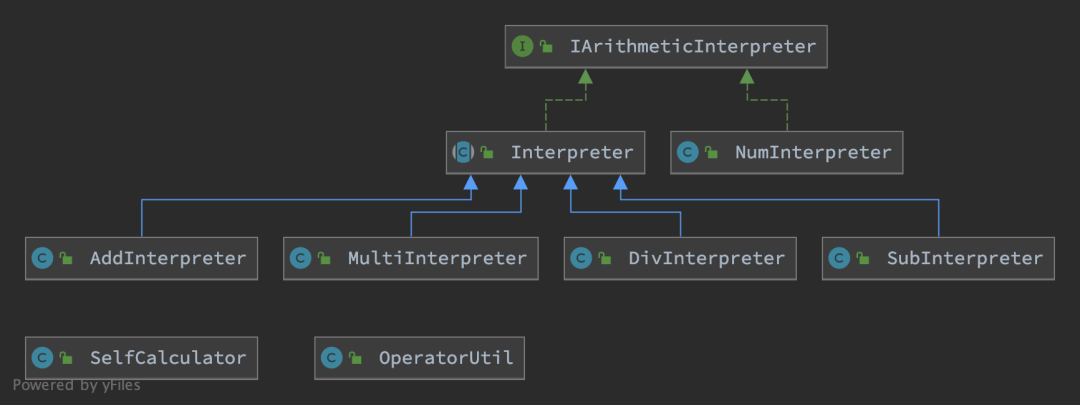This screenshot has height=405, width=1080.
Task: Click the lock icon on NumInterpreter
Action: coord(712,152)
